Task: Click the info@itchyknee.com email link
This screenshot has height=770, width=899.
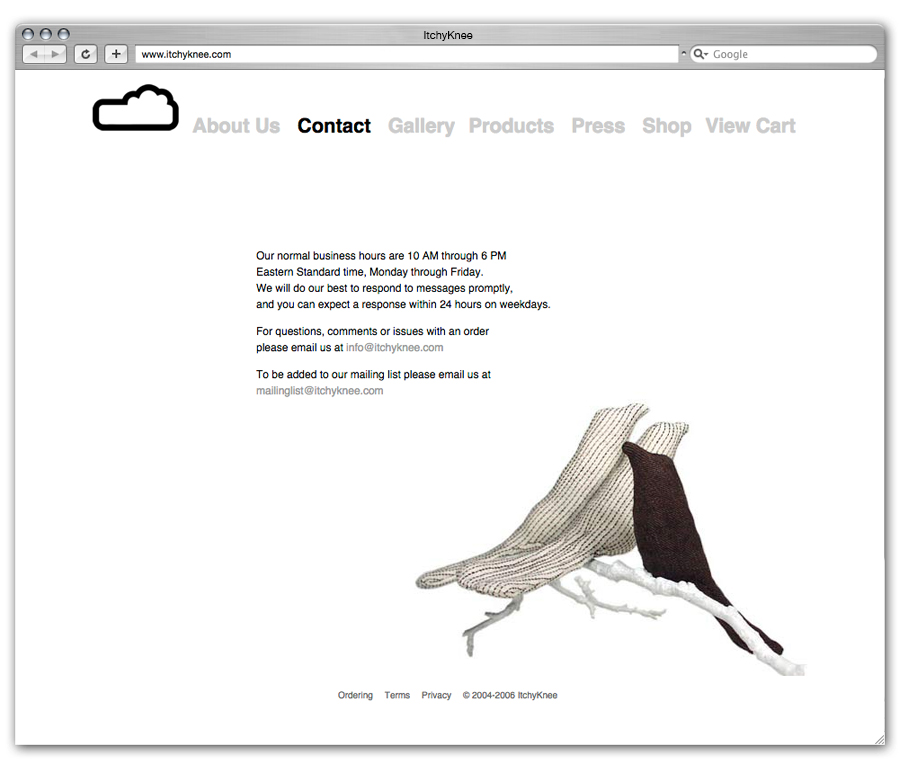Action: pyautogui.click(x=394, y=348)
